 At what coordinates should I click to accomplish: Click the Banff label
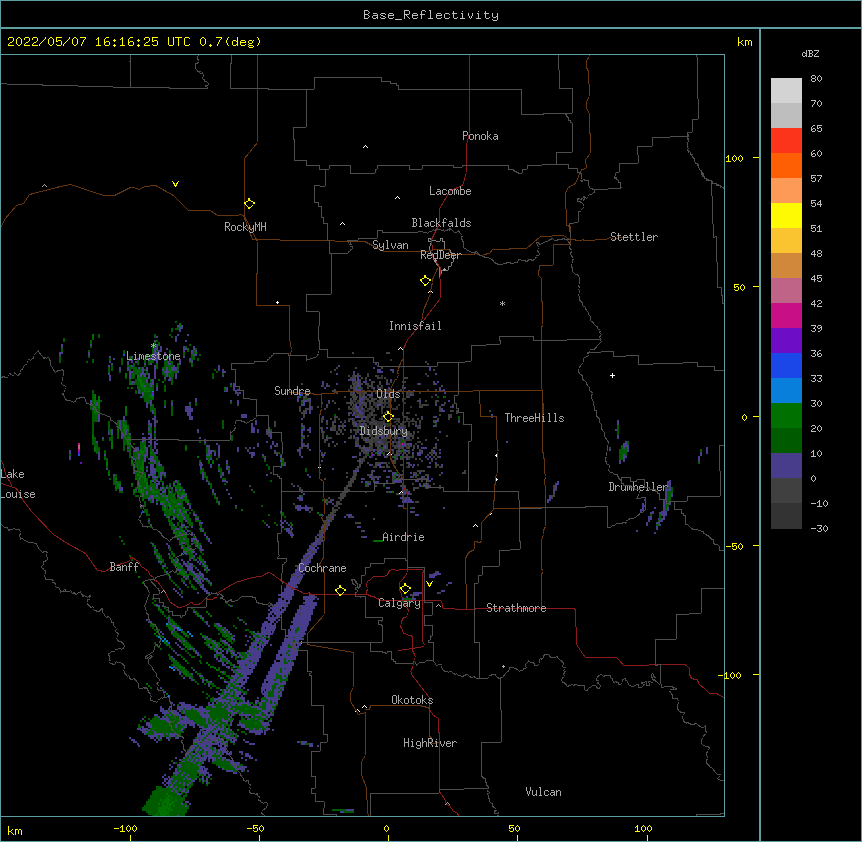pyautogui.click(x=124, y=567)
